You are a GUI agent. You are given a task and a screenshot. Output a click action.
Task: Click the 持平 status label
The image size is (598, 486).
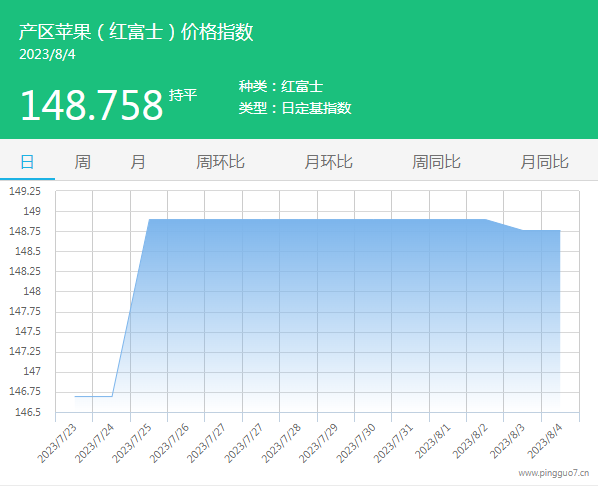coord(183,95)
